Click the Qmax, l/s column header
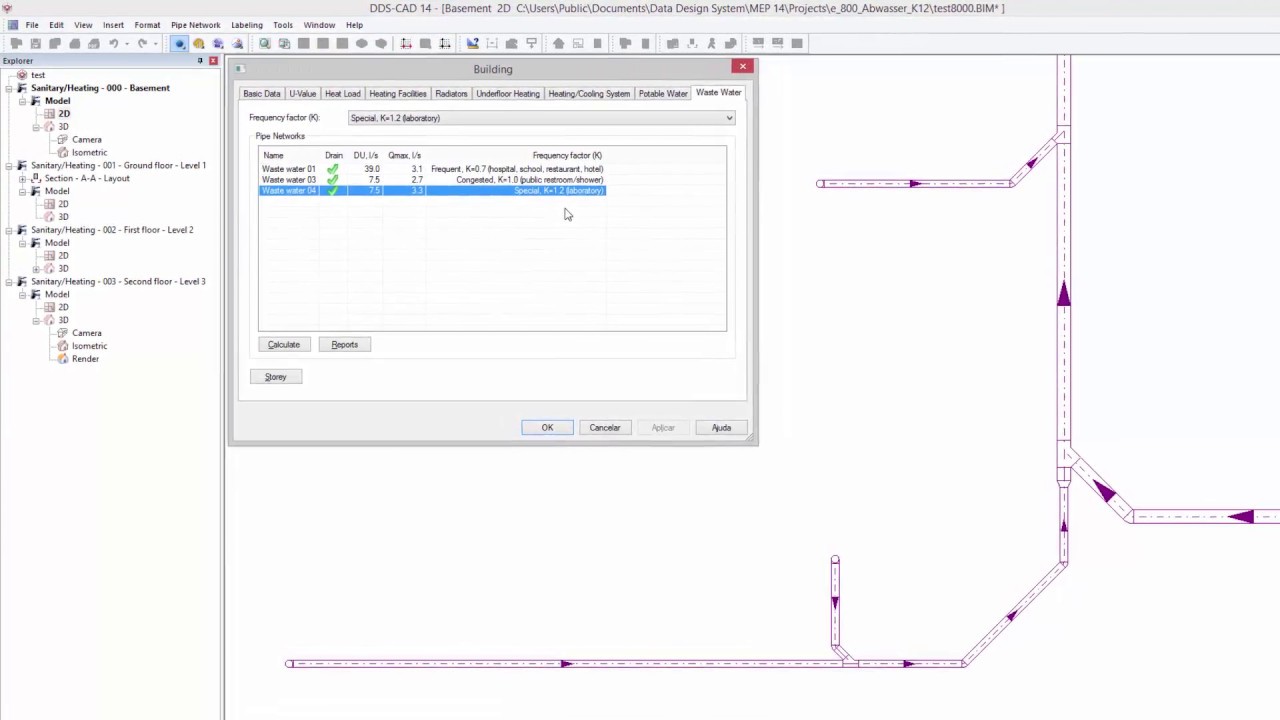 pos(404,156)
